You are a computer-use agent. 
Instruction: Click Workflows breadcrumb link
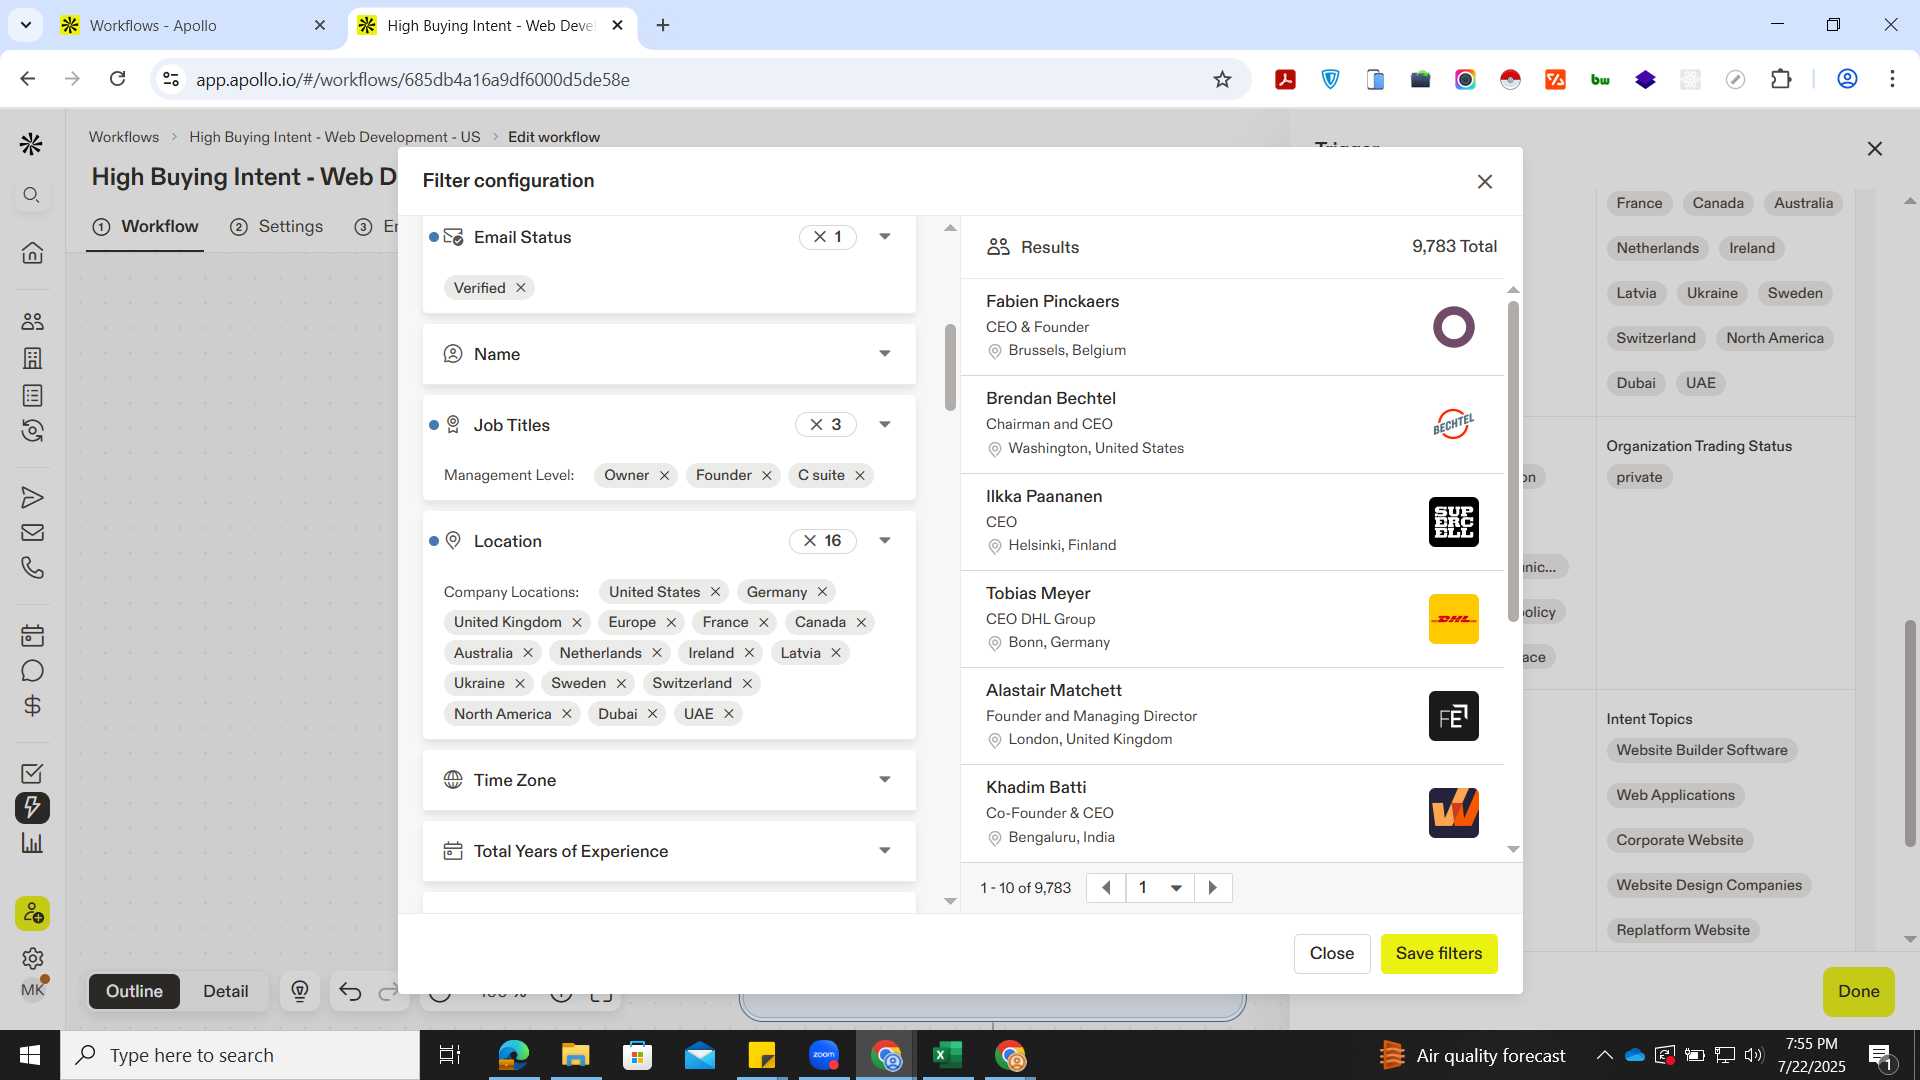(x=124, y=137)
